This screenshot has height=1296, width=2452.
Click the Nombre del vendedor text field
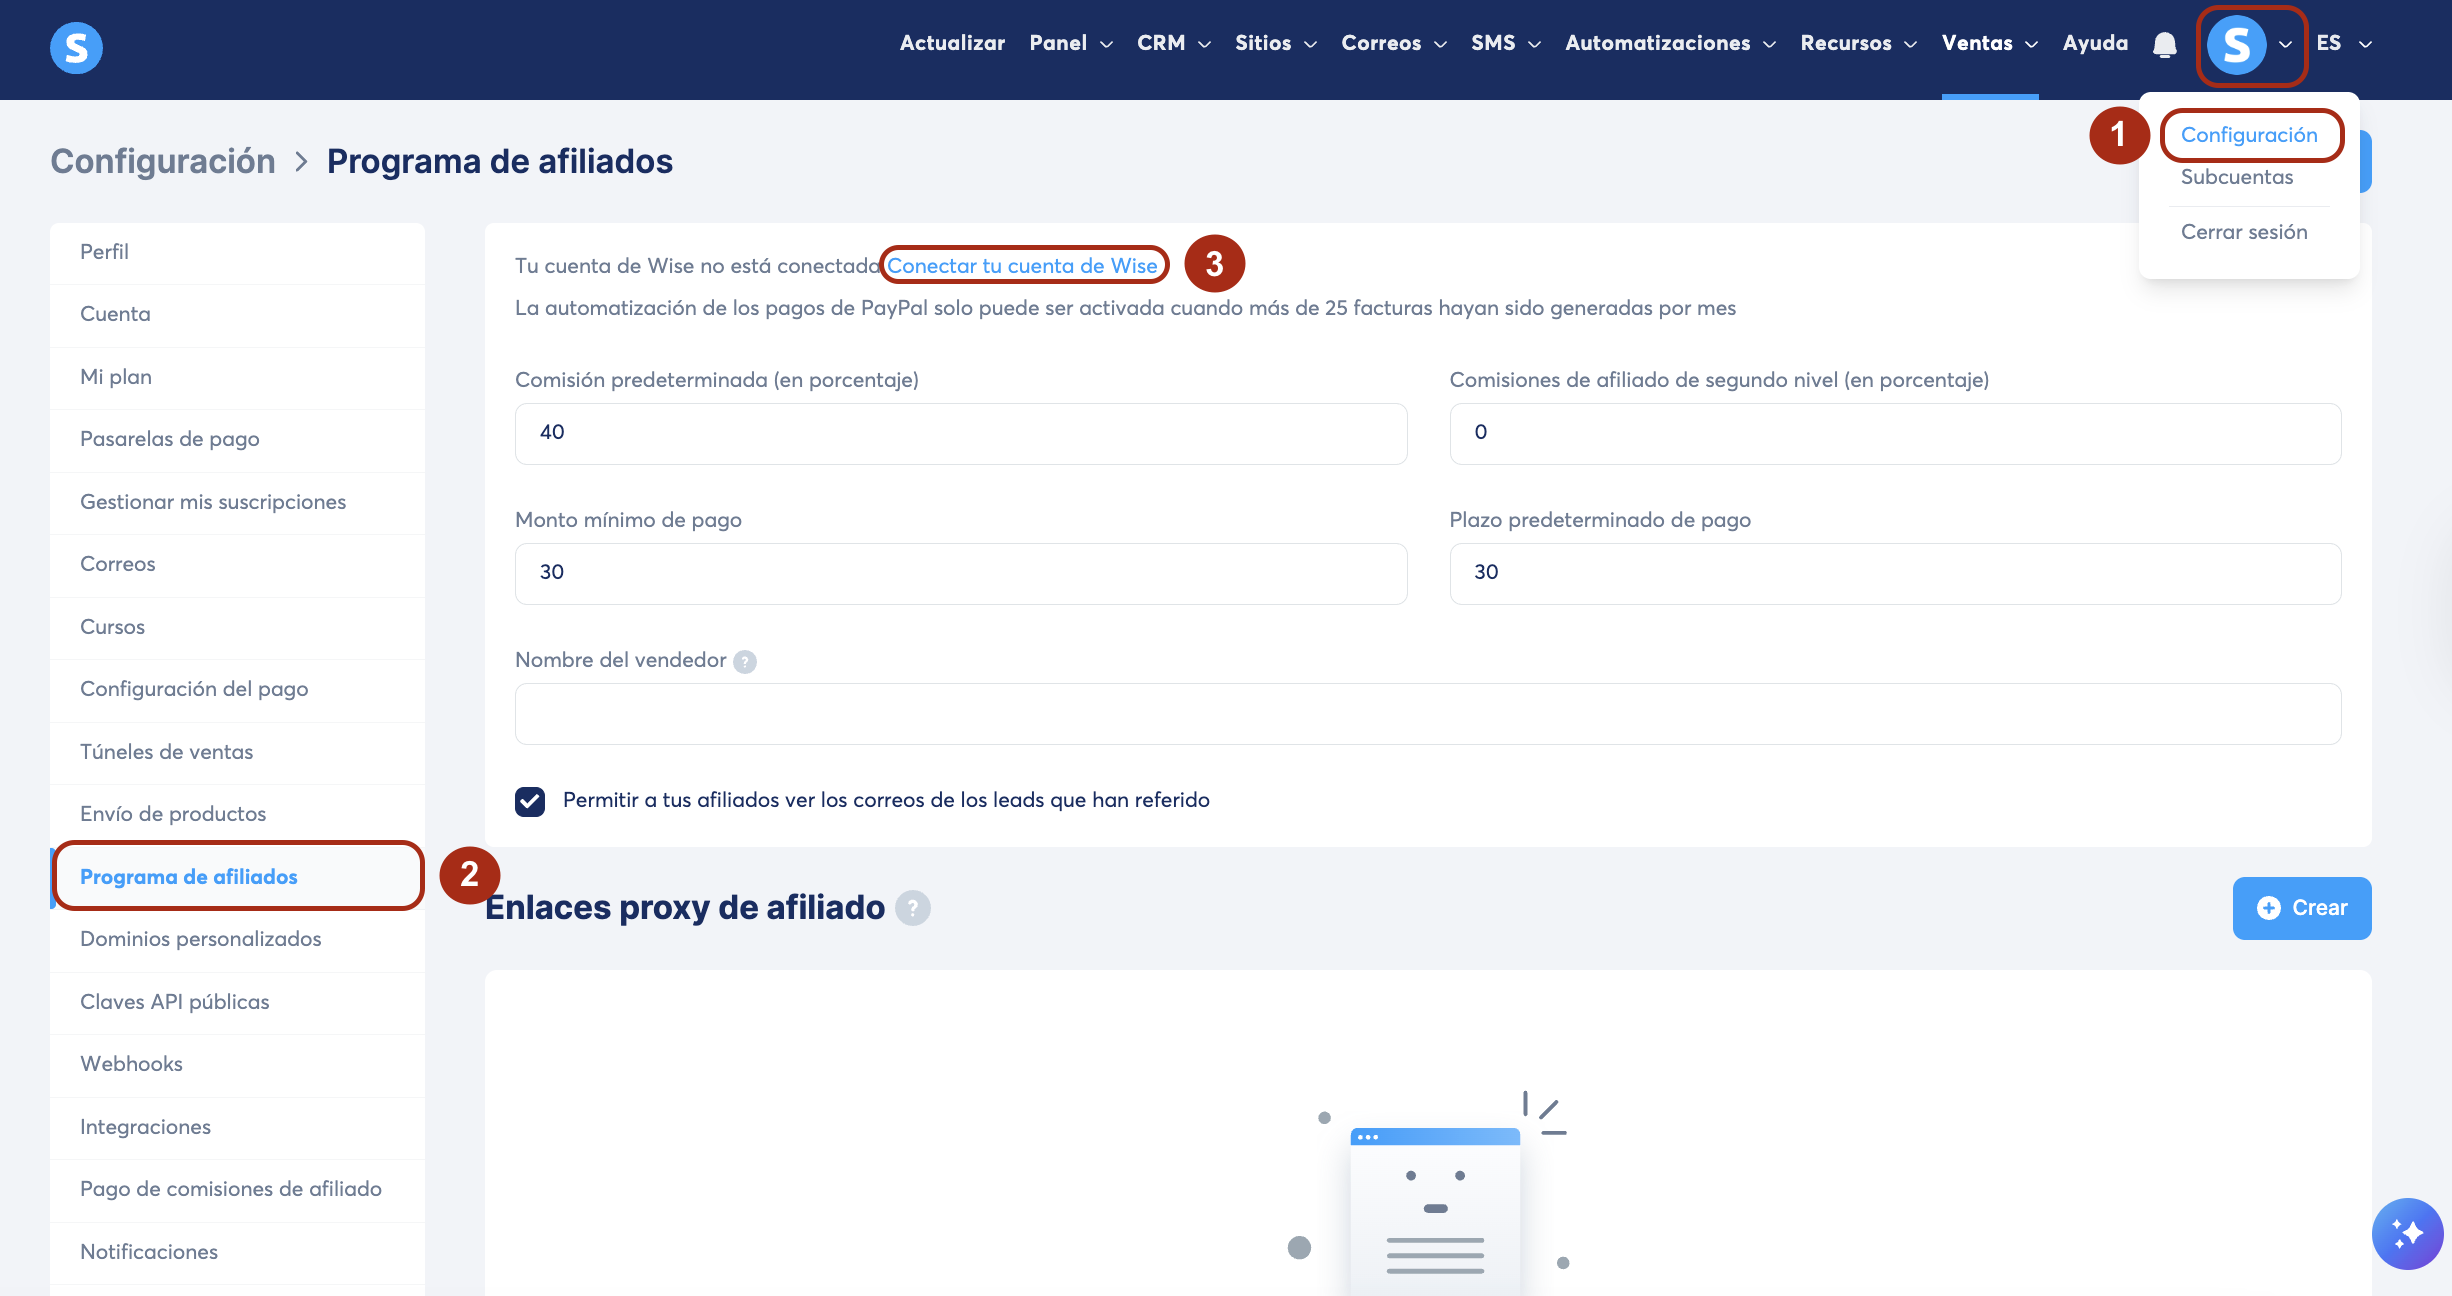pyautogui.click(x=1427, y=714)
